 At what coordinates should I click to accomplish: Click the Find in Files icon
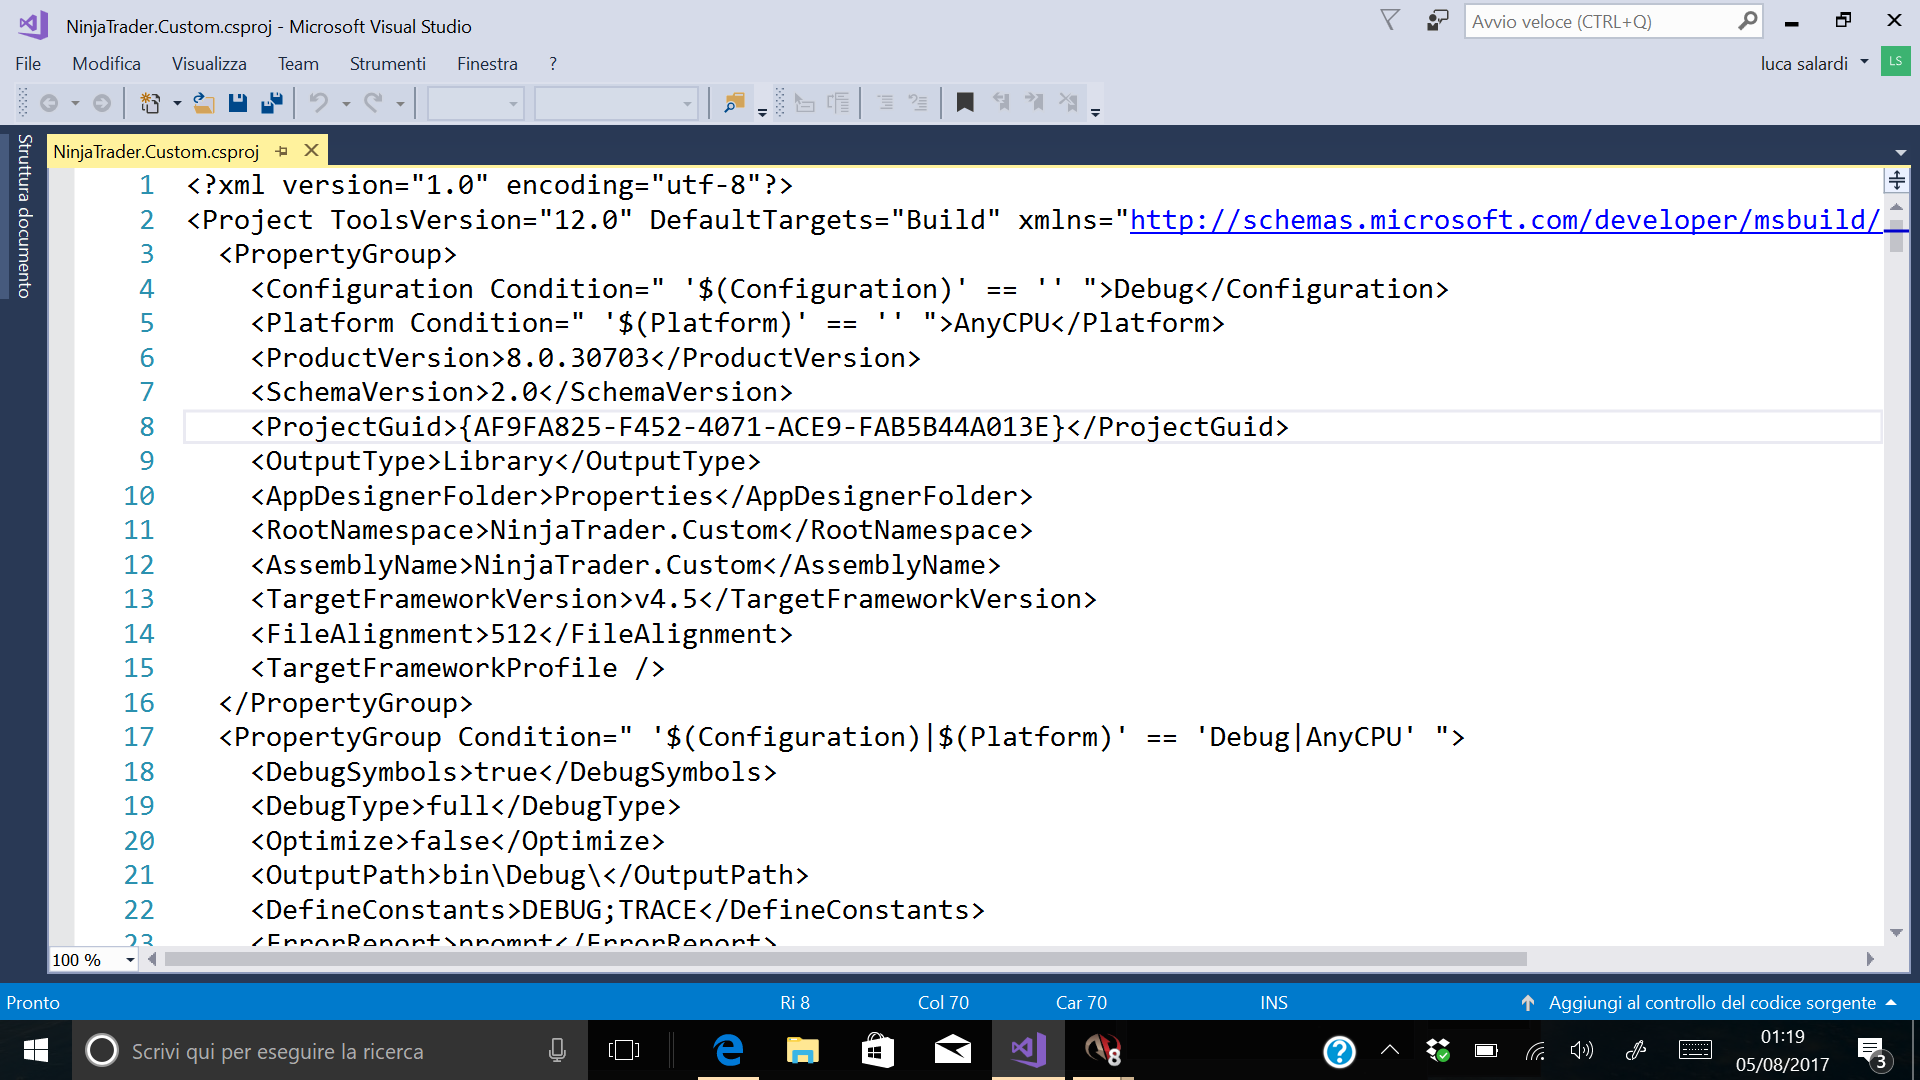point(734,103)
